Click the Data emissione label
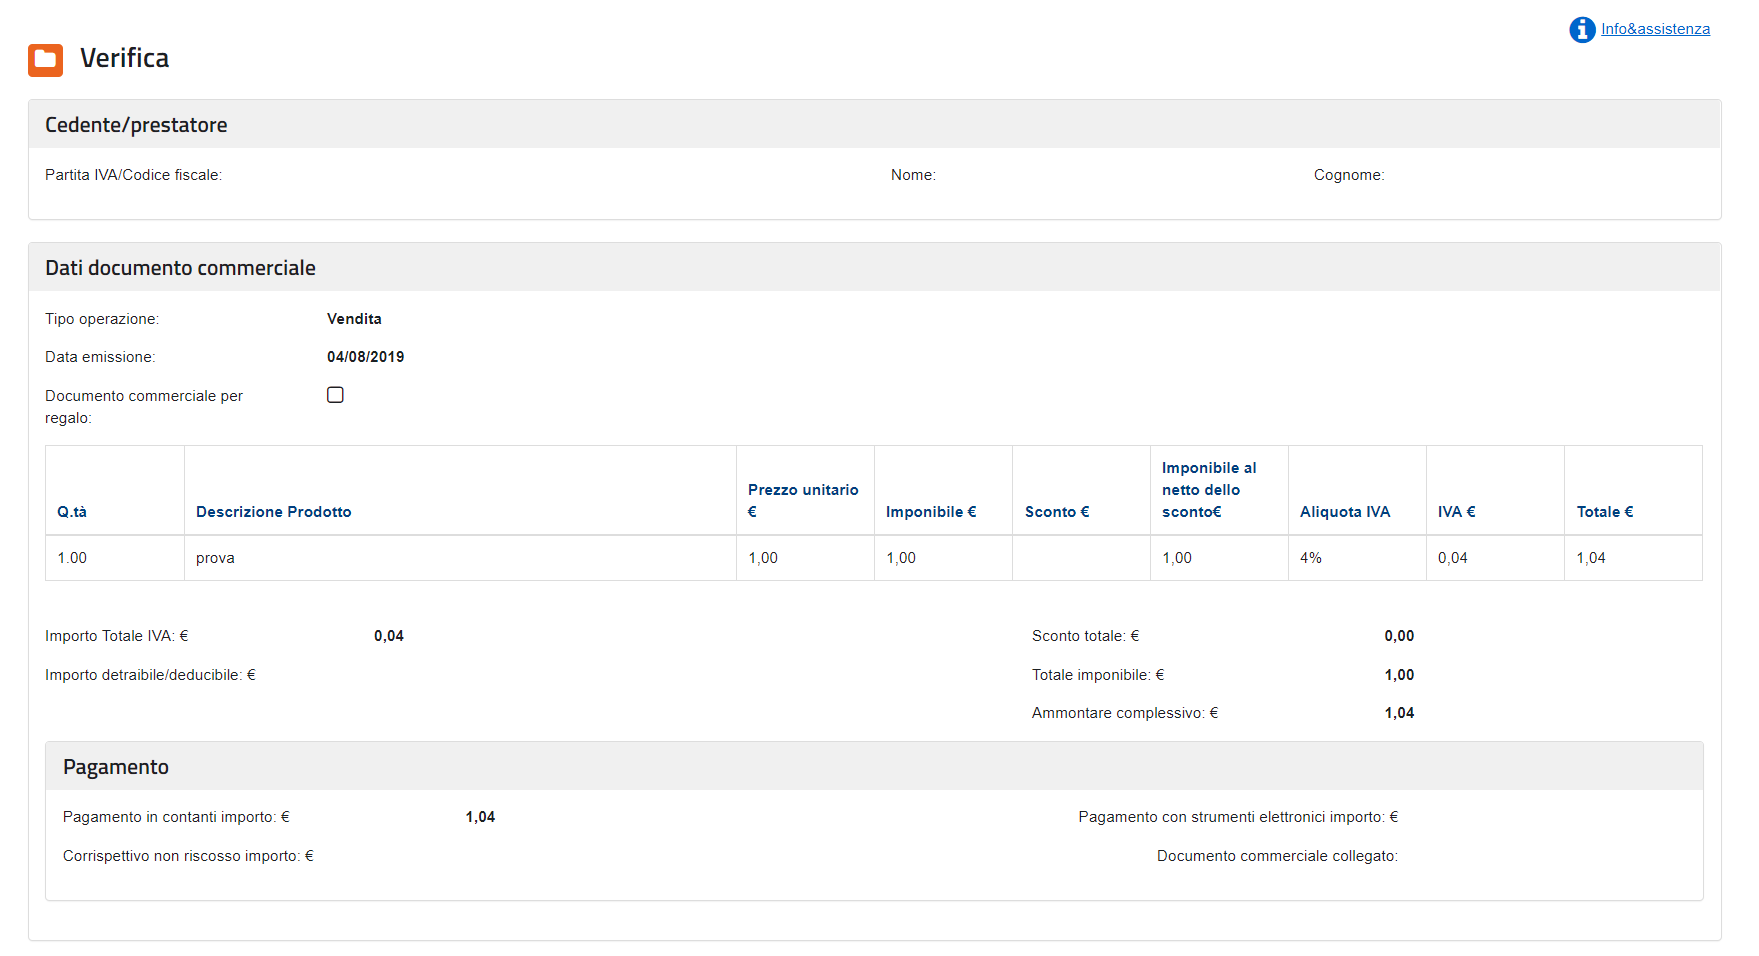1759x956 pixels. [100, 357]
